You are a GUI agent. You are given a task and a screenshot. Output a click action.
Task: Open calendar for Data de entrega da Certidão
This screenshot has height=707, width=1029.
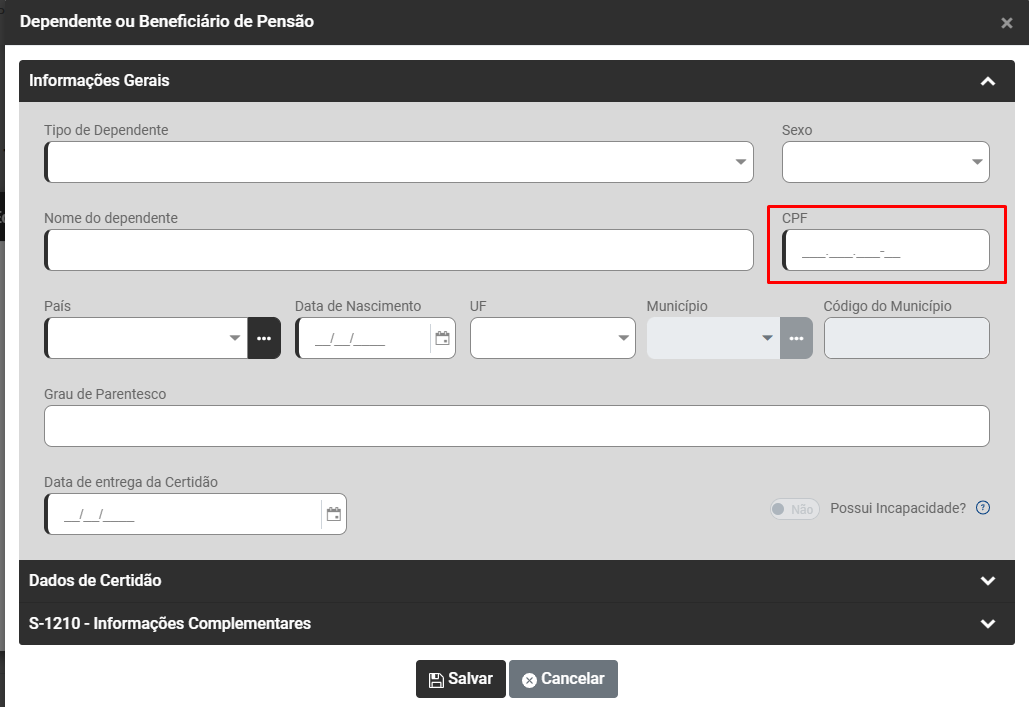point(334,514)
